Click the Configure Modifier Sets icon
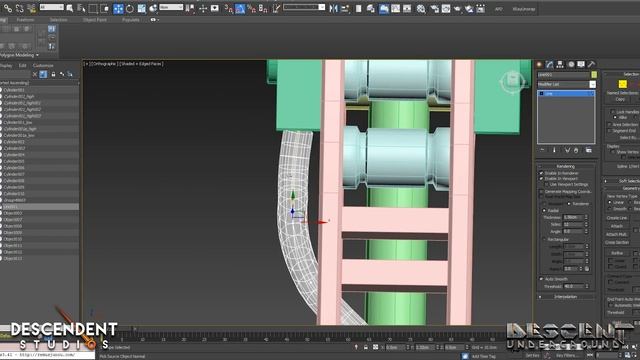Screen dimensions: 640x360 tap(589, 150)
